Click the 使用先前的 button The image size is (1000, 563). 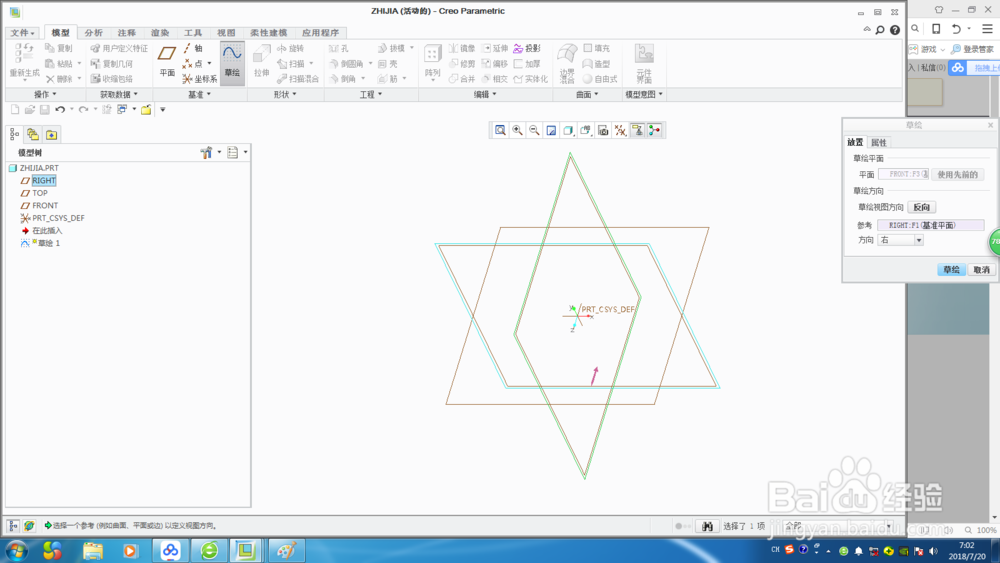957,174
